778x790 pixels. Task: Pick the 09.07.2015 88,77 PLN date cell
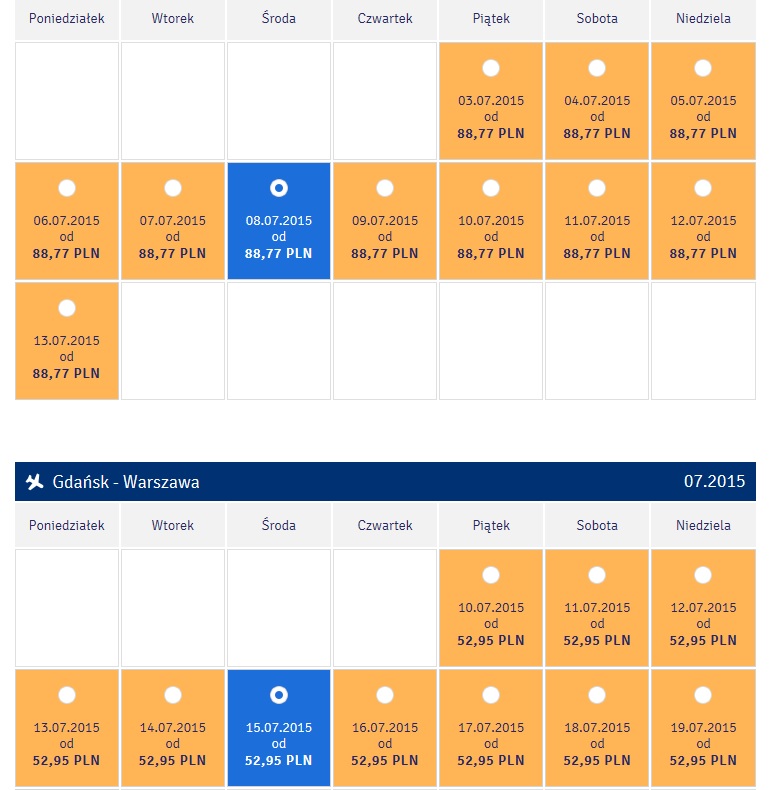[x=385, y=221]
